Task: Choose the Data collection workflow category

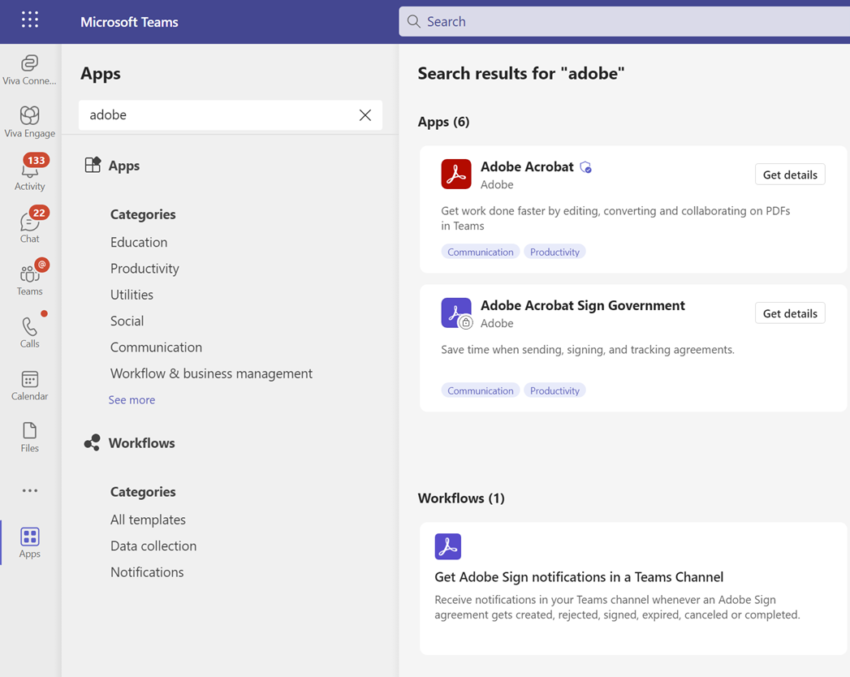Action: [153, 546]
